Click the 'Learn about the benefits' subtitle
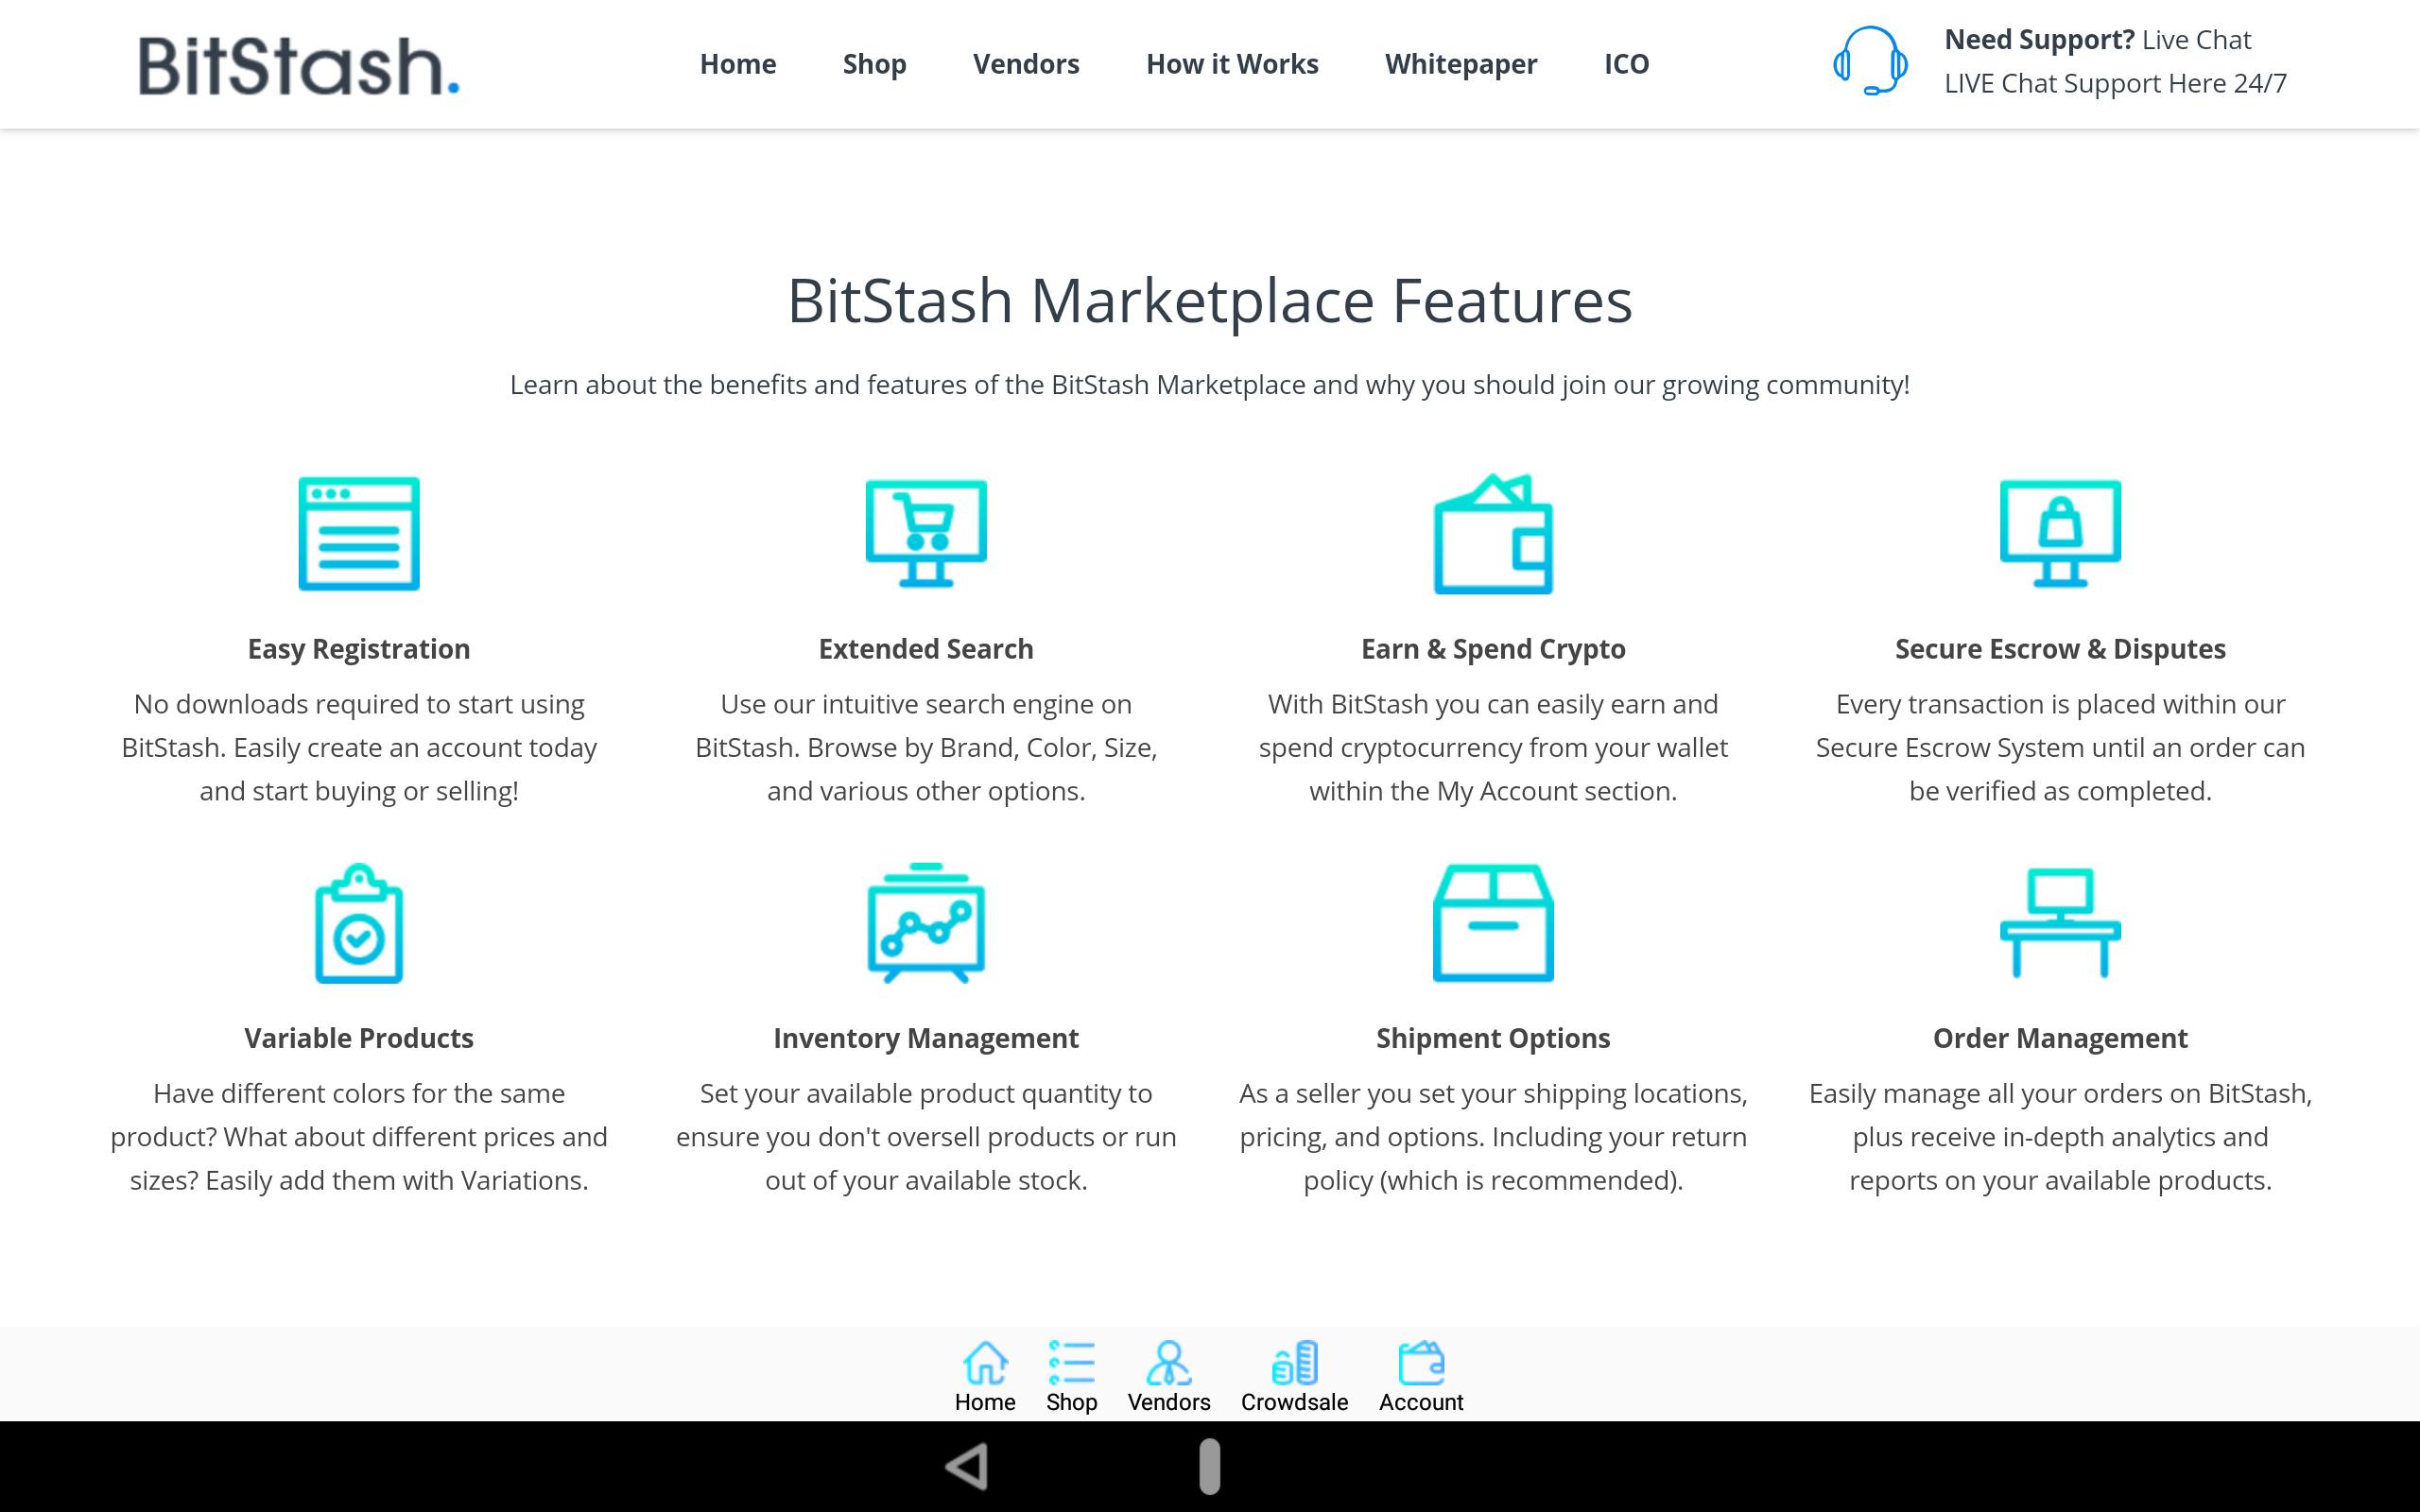2420x1512 pixels. (x=1210, y=385)
